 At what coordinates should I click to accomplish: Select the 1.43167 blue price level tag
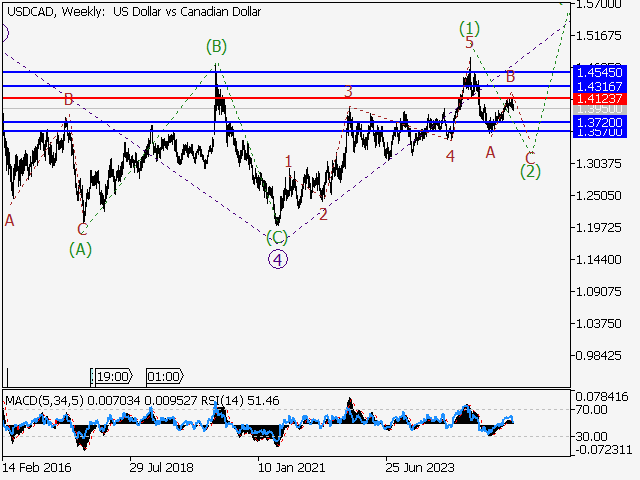click(x=600, y=86)
